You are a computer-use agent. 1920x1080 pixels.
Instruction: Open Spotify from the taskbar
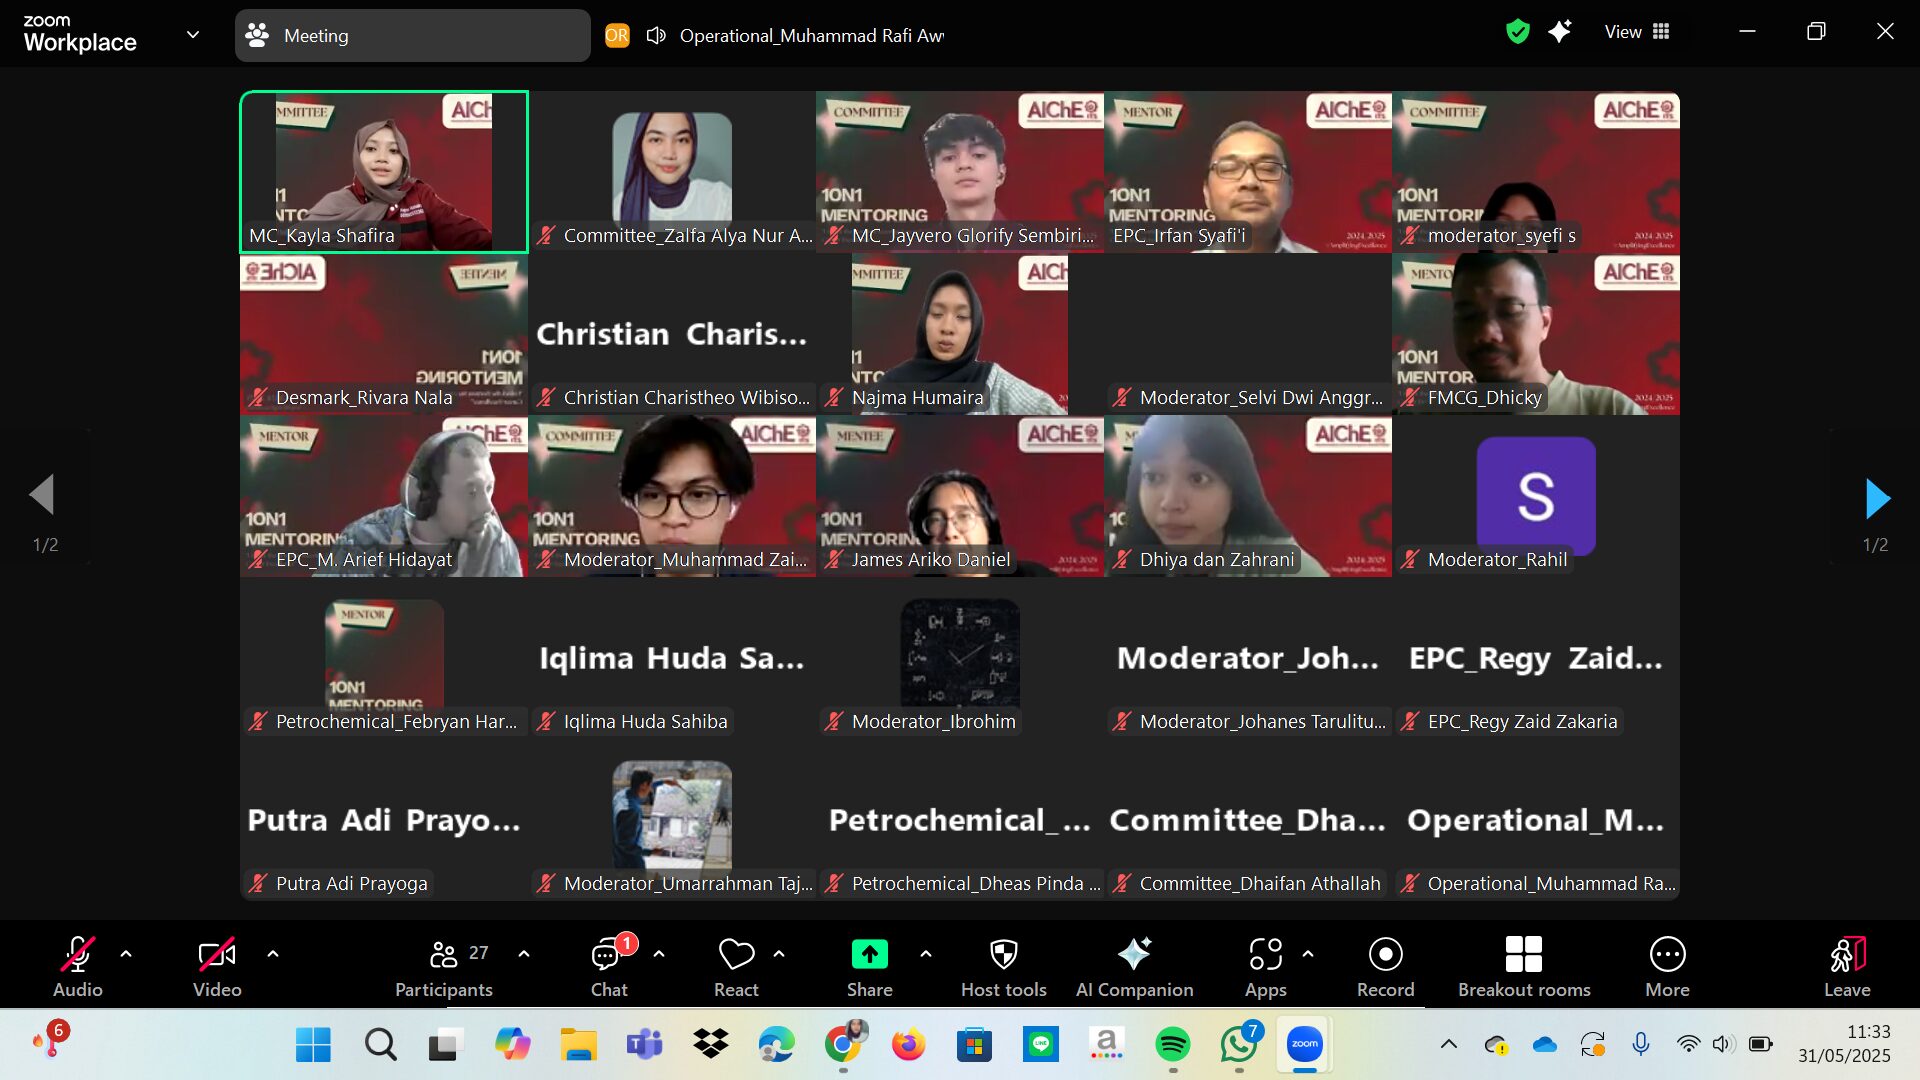[x=1172, y=1045]
